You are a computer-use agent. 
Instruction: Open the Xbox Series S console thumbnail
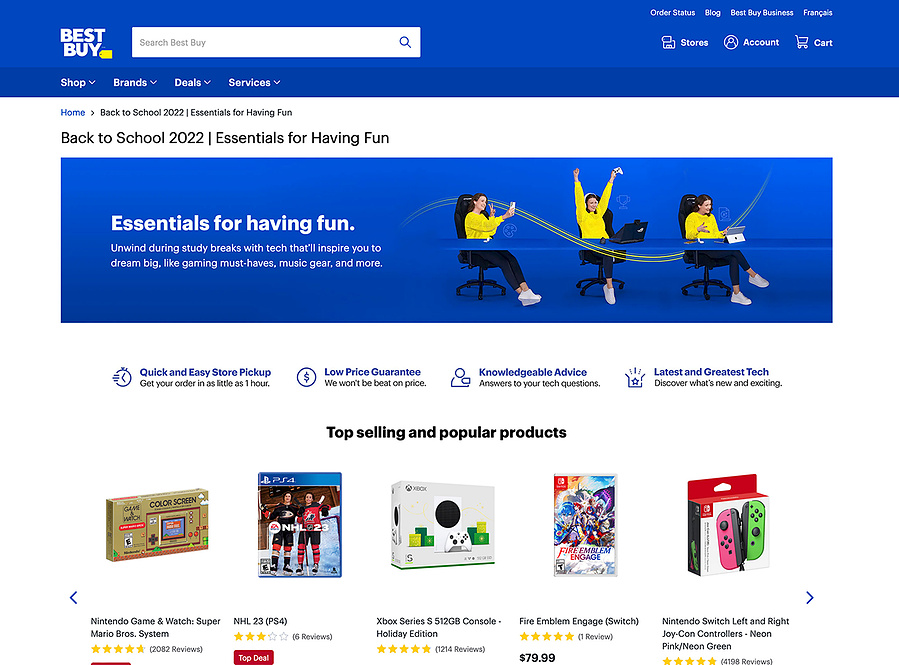pyautogui.click(x=443, y=525)
